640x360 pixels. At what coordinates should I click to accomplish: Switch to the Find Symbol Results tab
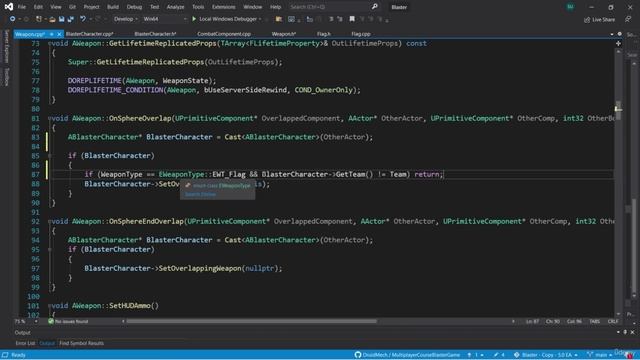point(81,343)
